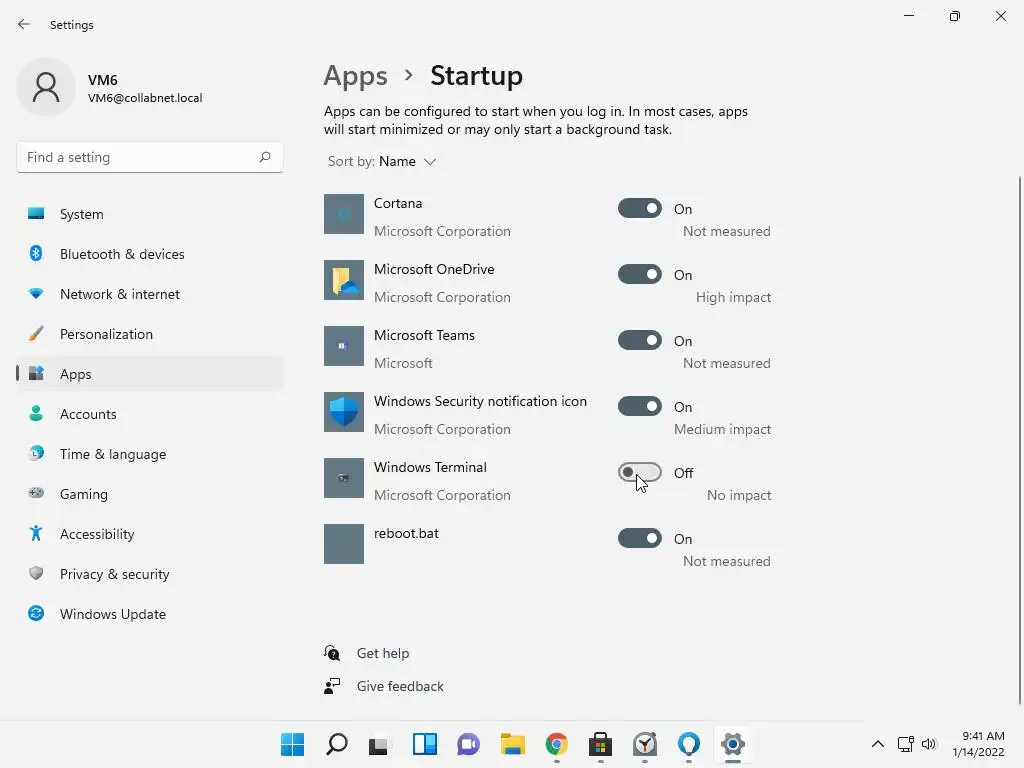The width and height of the screenshot is (1024, 768).
Task: Disable Microsoft Teams startup toggle
Action: (640, 340)
